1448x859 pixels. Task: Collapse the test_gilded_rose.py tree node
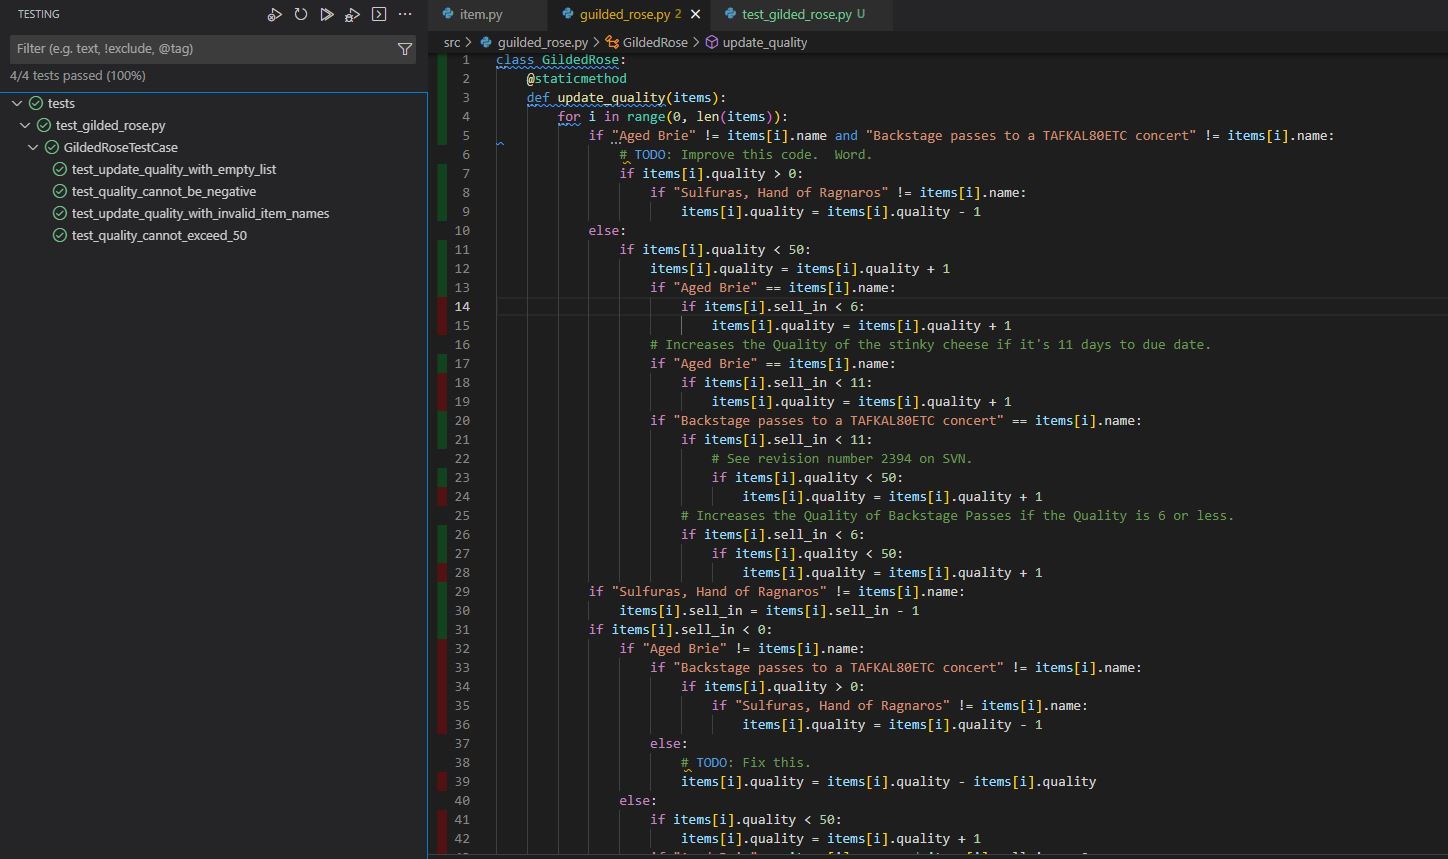pyautogui.click(x=25, y=125)
